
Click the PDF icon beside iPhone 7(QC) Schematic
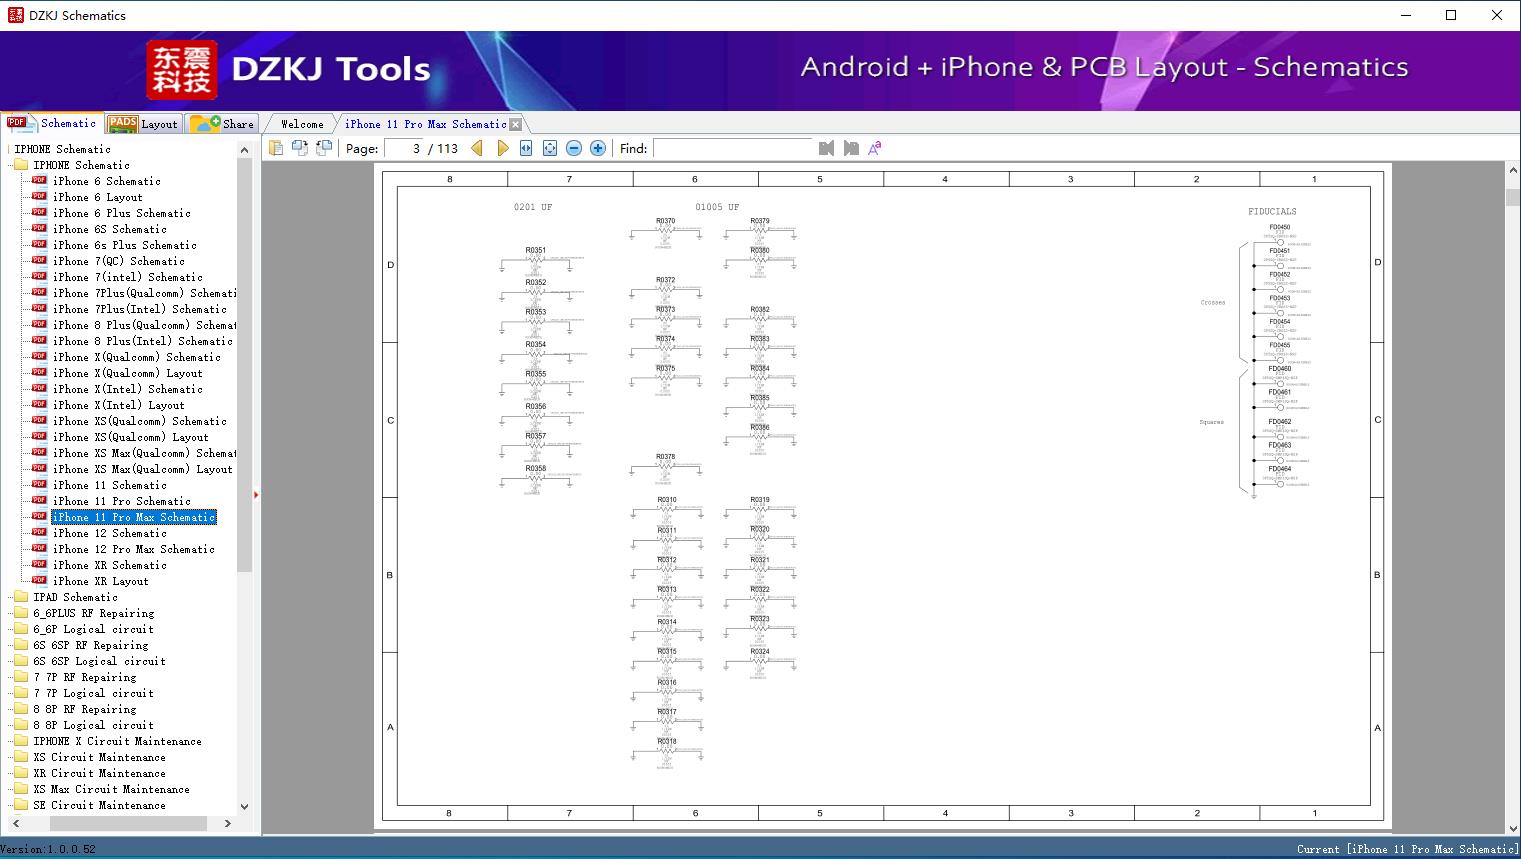(39, 261)
